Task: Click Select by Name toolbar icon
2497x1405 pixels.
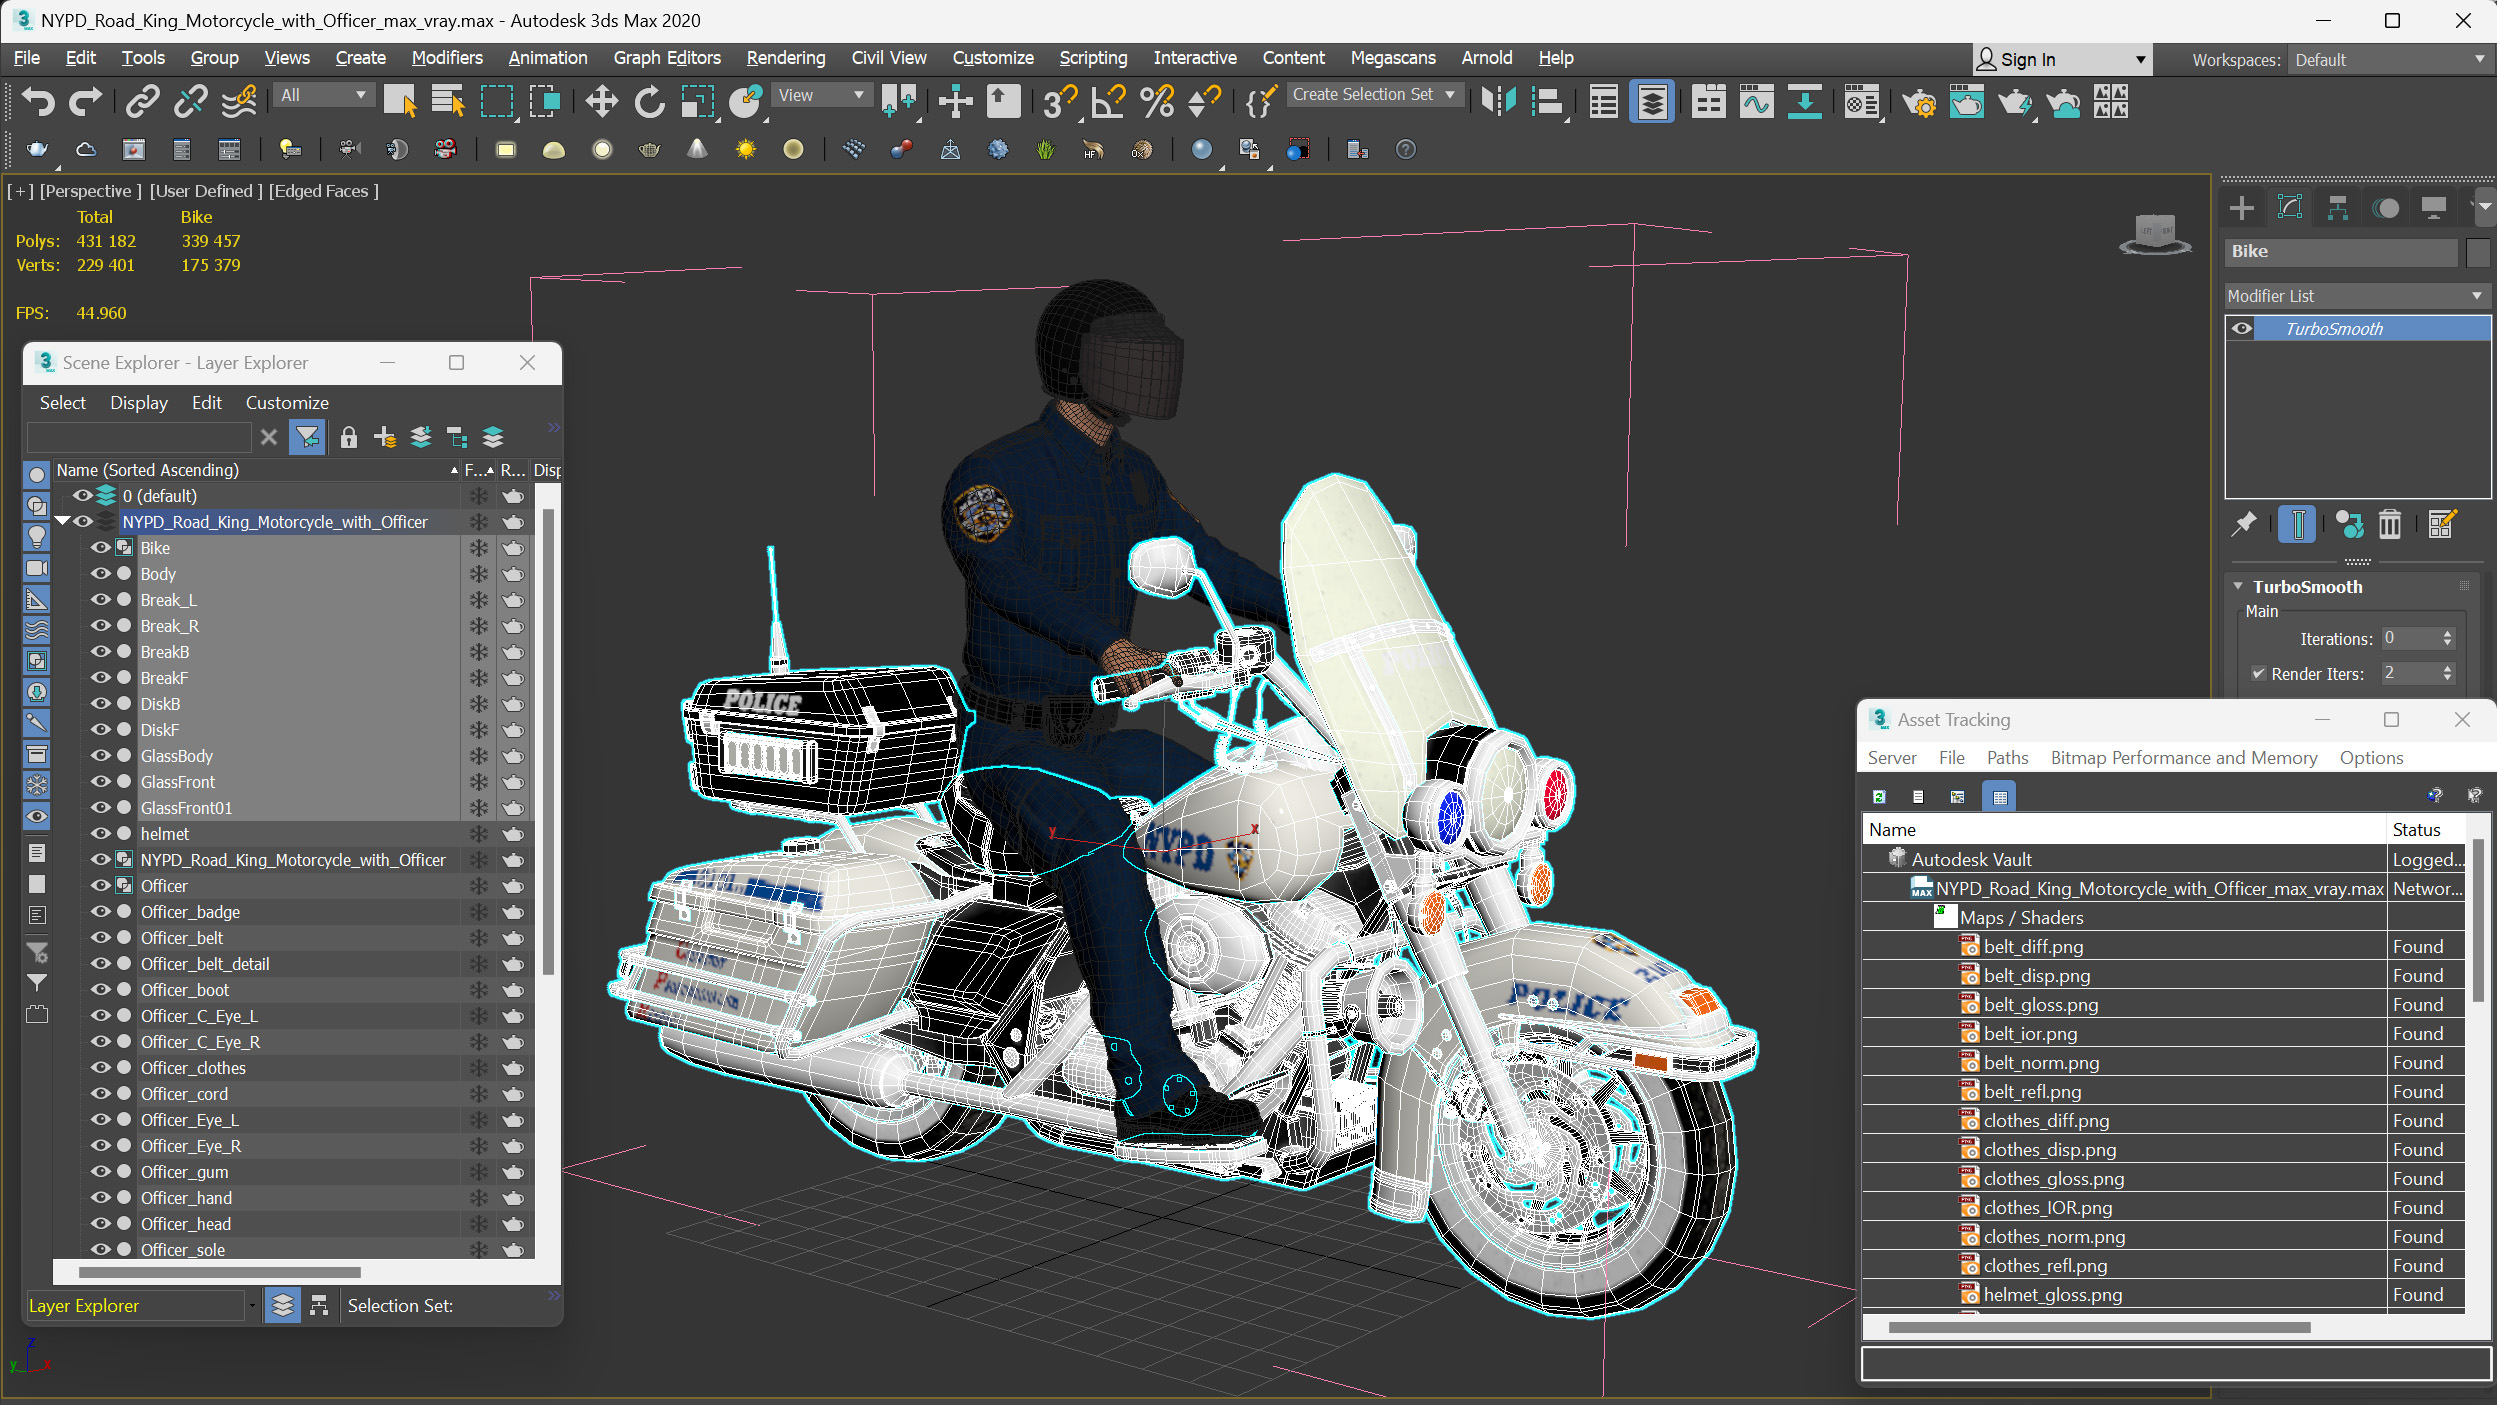Action: coord(448,101)
